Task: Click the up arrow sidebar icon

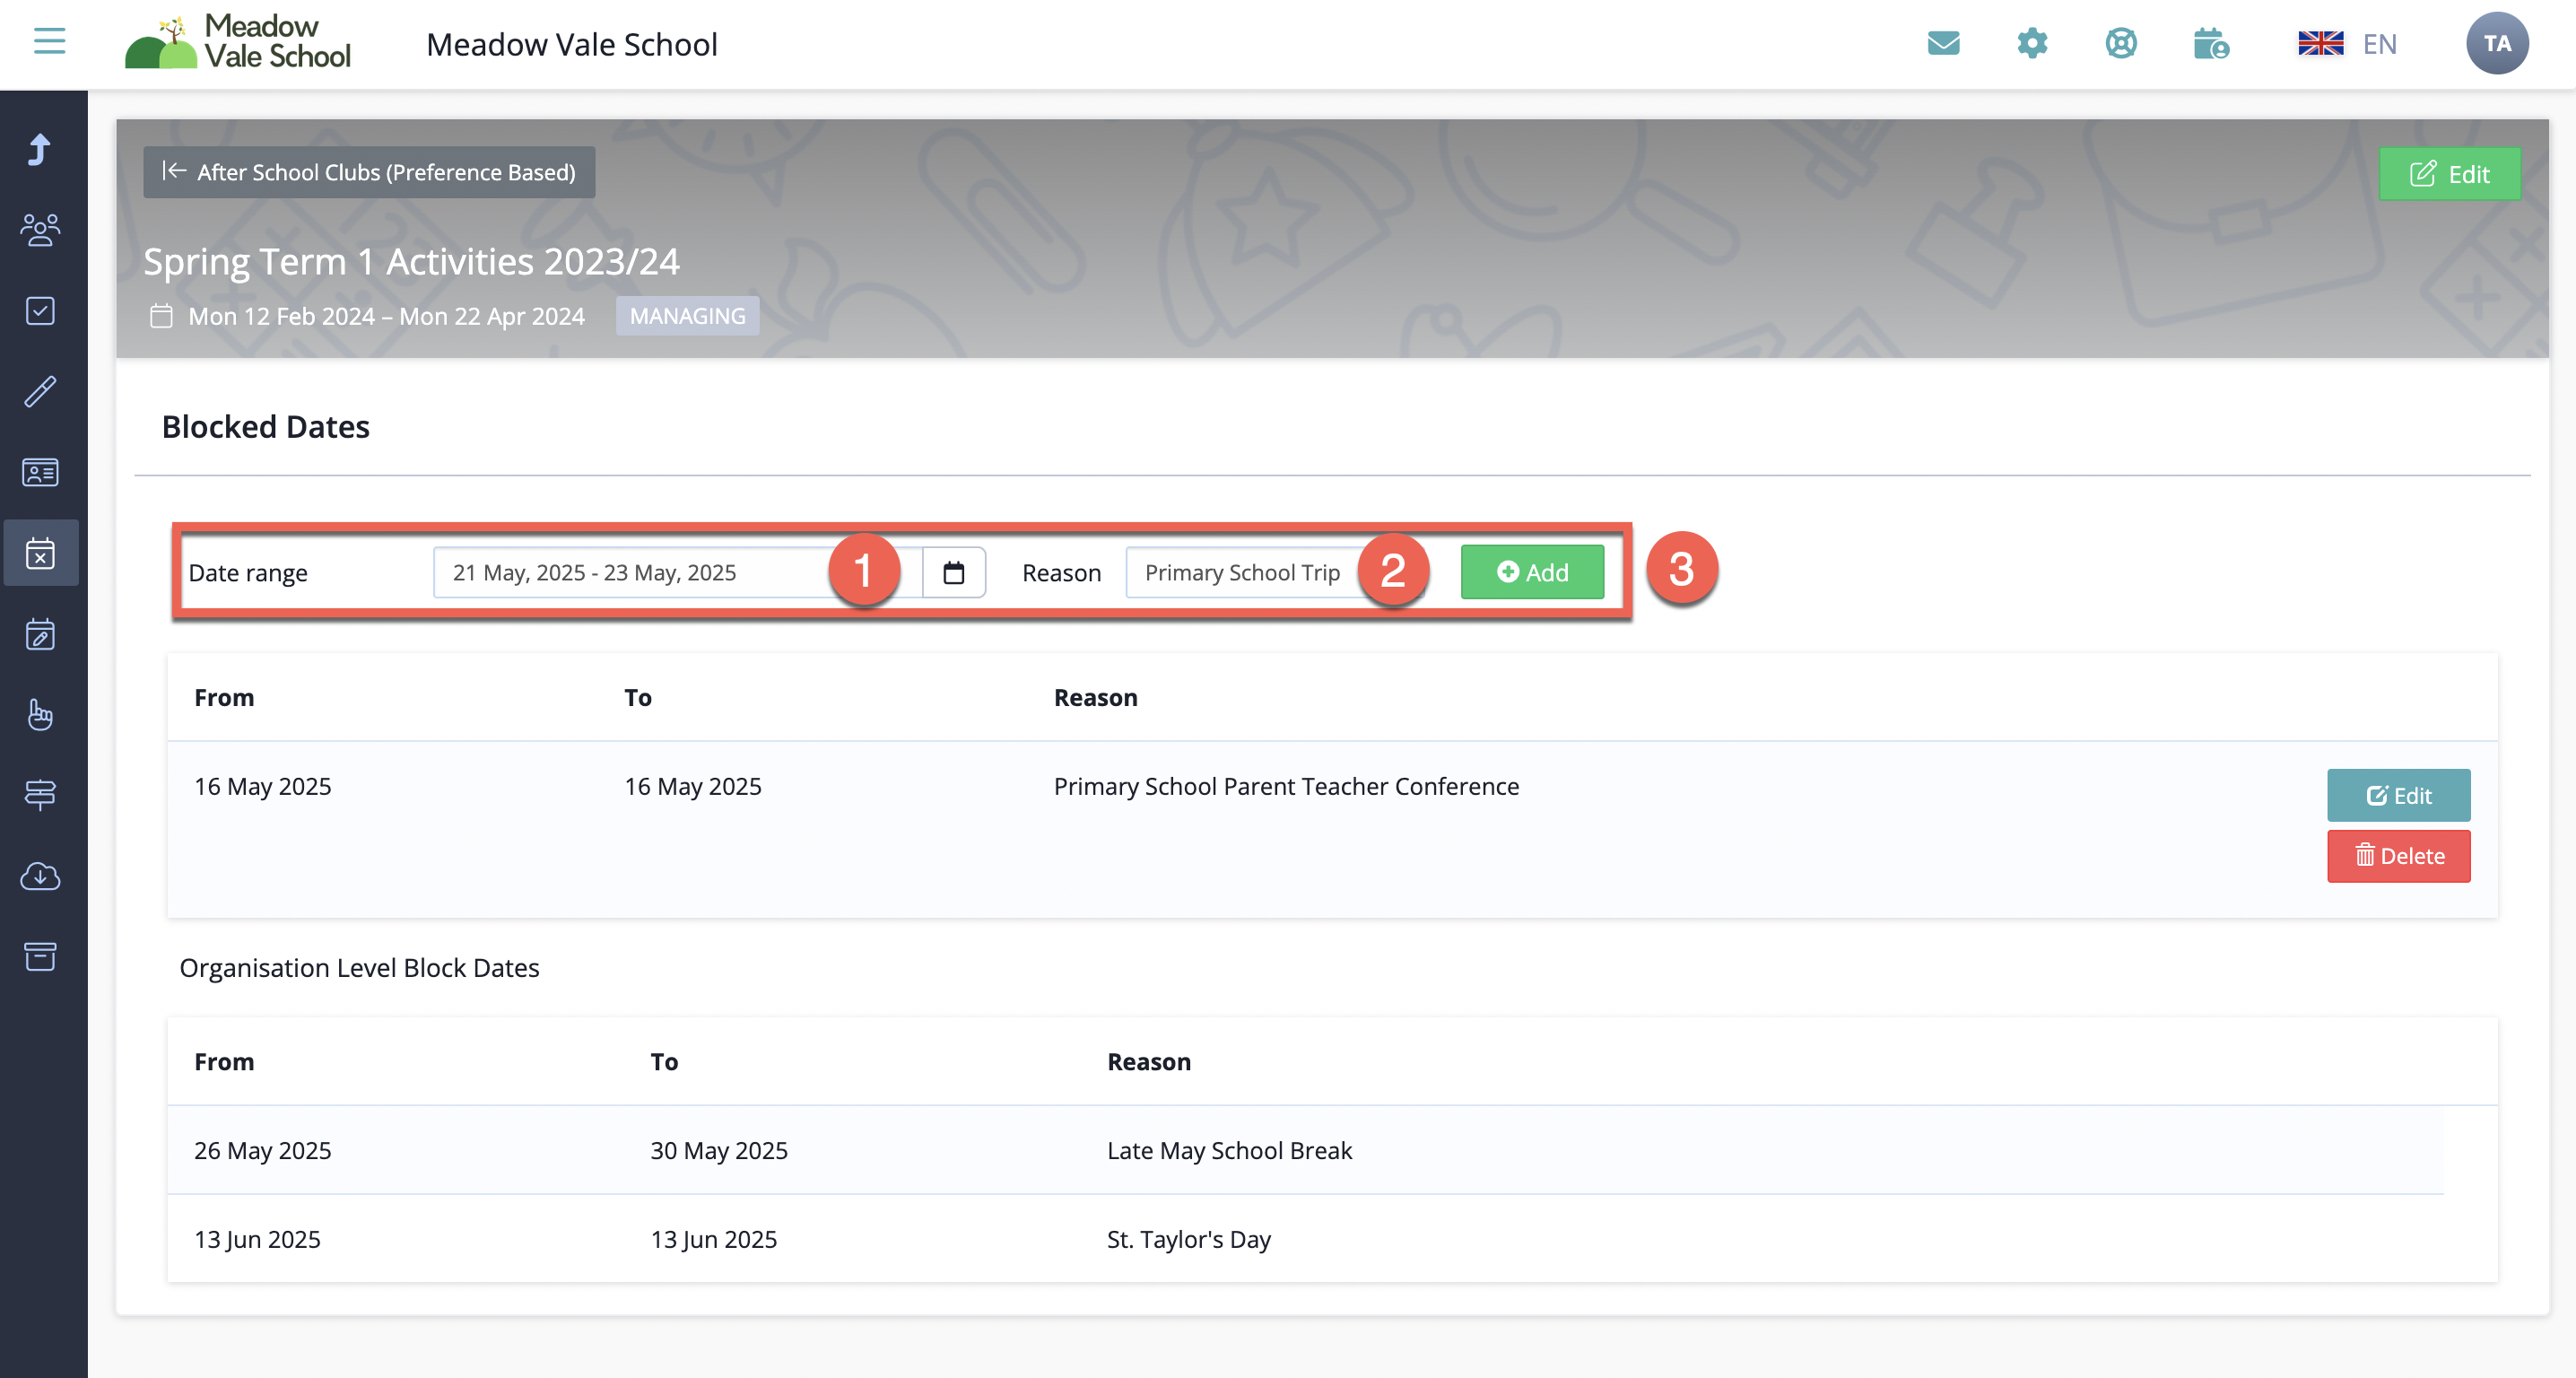Action: [x=40, y=149]
